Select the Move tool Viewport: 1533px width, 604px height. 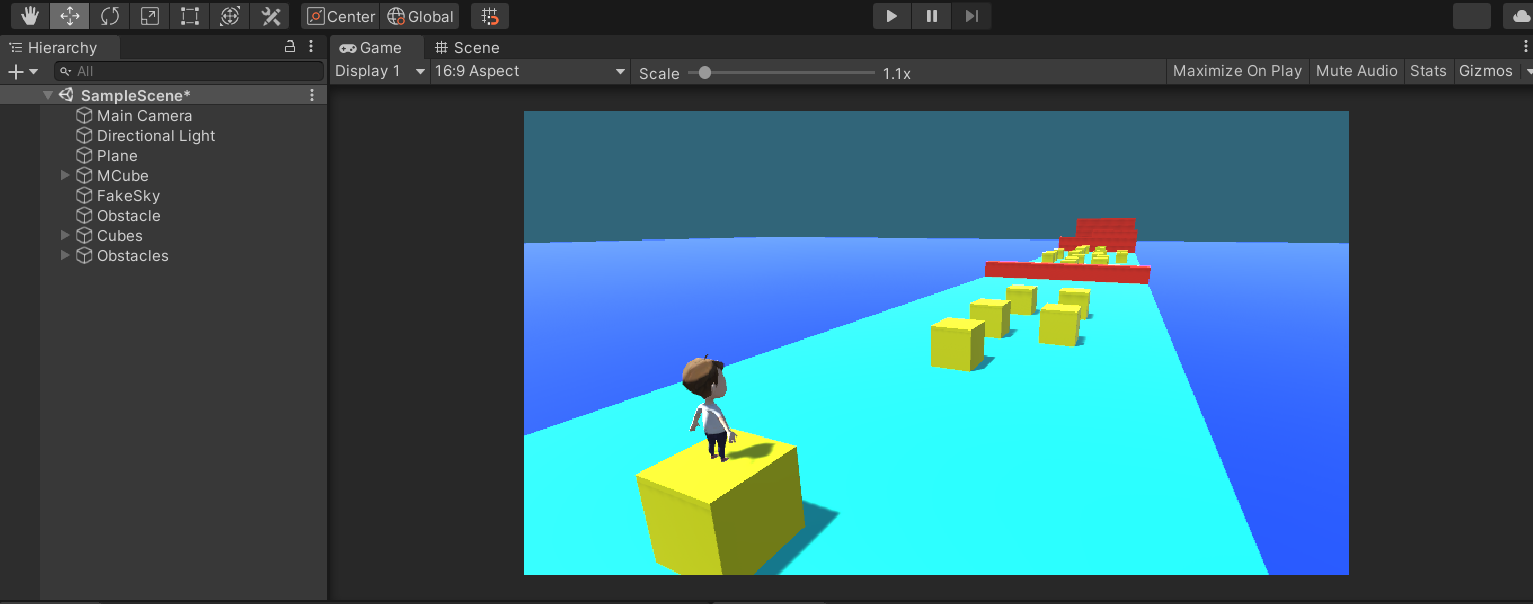tap(69, 16)
